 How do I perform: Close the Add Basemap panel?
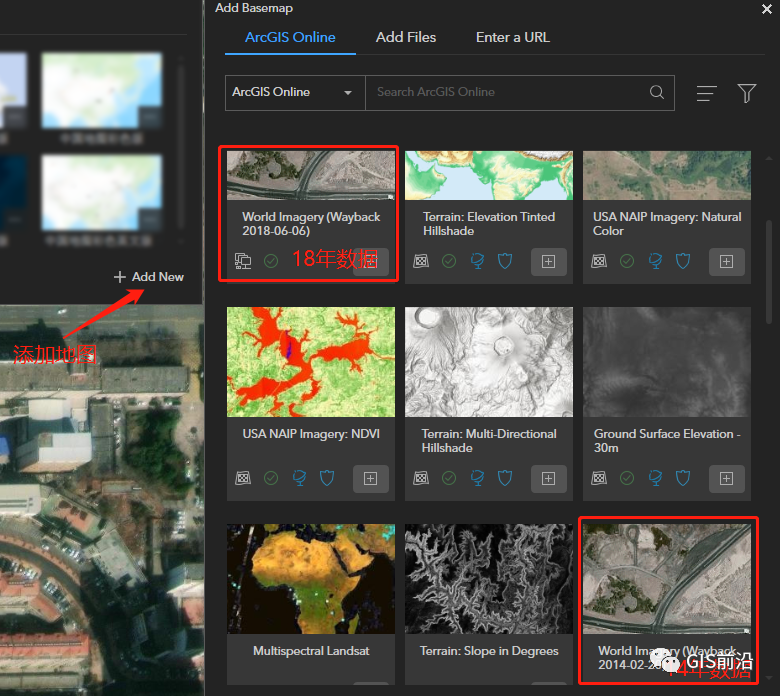tap(767, 9)
